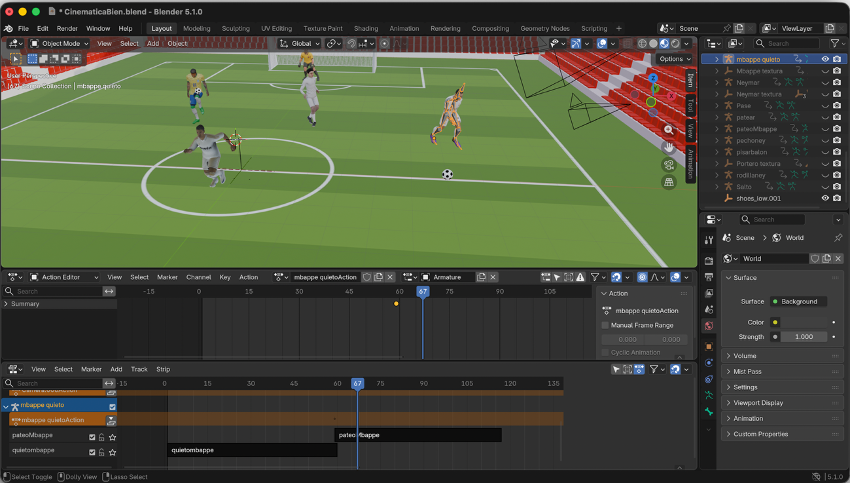Hide mbappe quieto in the outliner
This screenshot has width=850, height=484.
point(825,59)
